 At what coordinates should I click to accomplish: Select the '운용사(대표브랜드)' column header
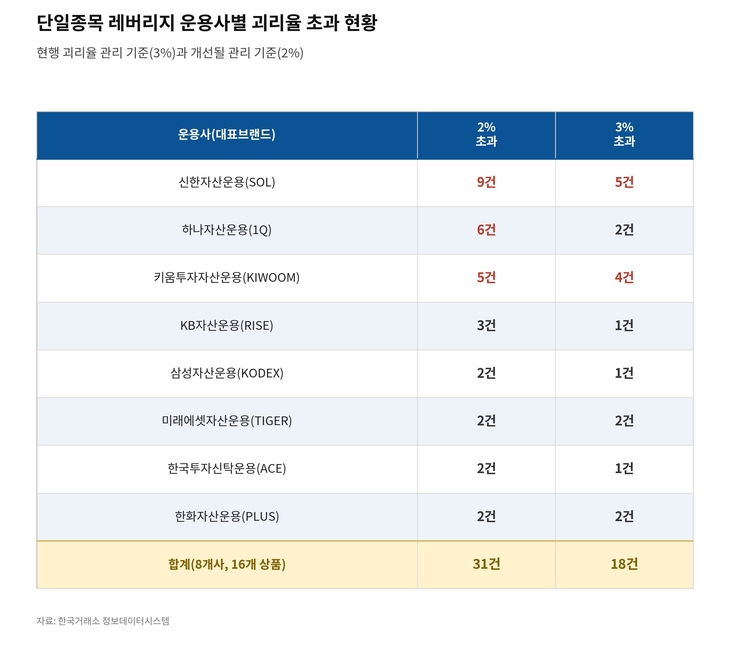coord(227,135)
